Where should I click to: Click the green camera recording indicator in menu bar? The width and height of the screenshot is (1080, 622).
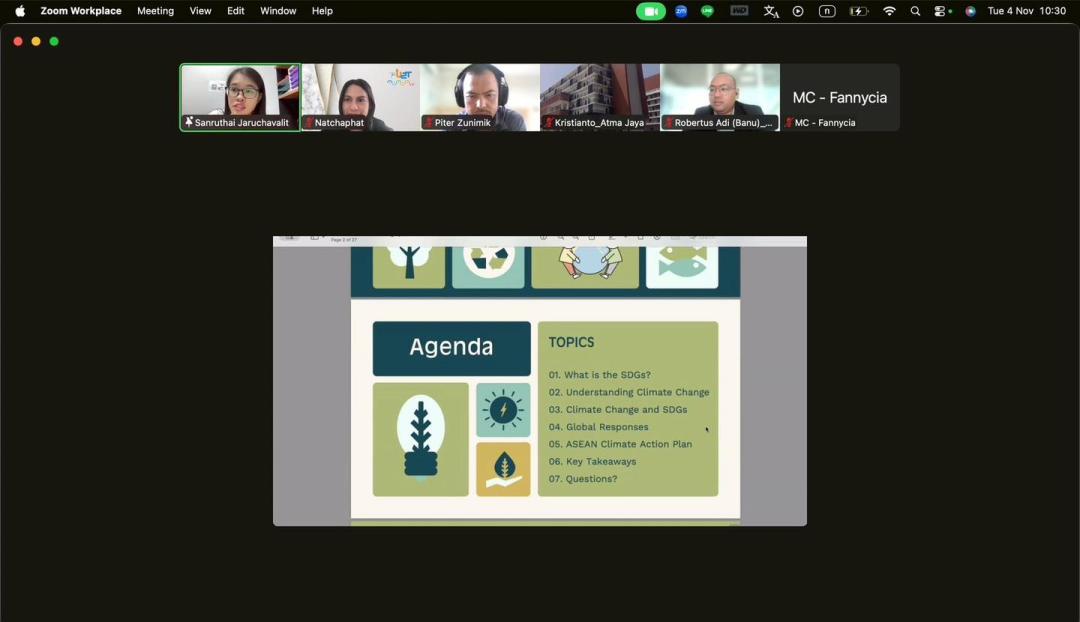pyautogui.click(x=651, y=11)
